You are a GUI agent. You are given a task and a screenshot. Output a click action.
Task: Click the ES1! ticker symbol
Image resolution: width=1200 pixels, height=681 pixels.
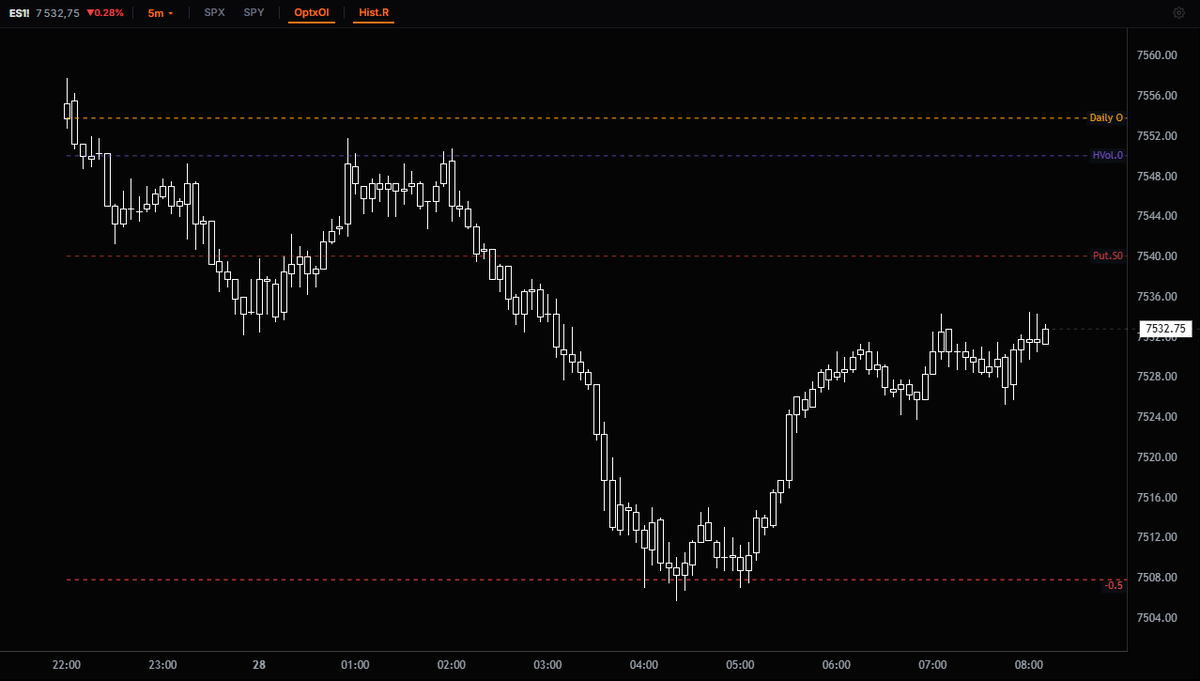[x=19, y=13]
